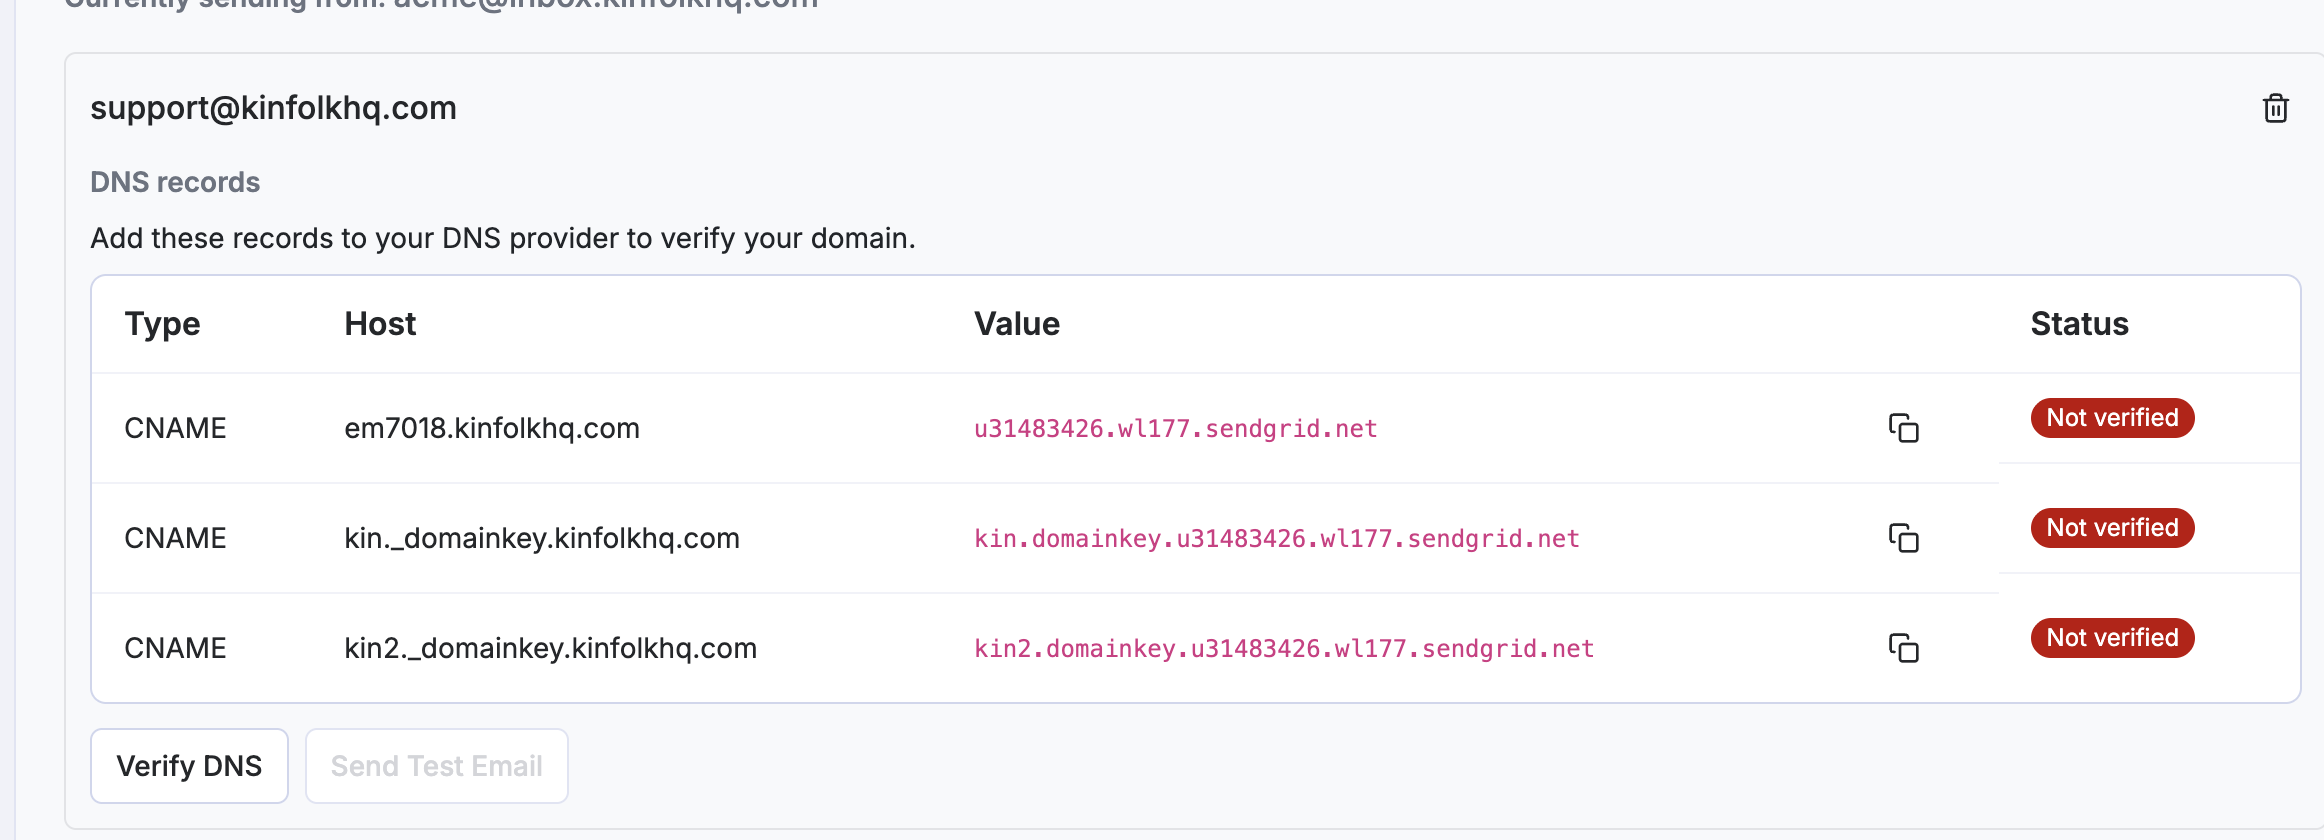The width and height of the screenshot is (2324, 840).
Task: Click the Send Test Email button
Action: pyautogui.click(x=437, y=766)
